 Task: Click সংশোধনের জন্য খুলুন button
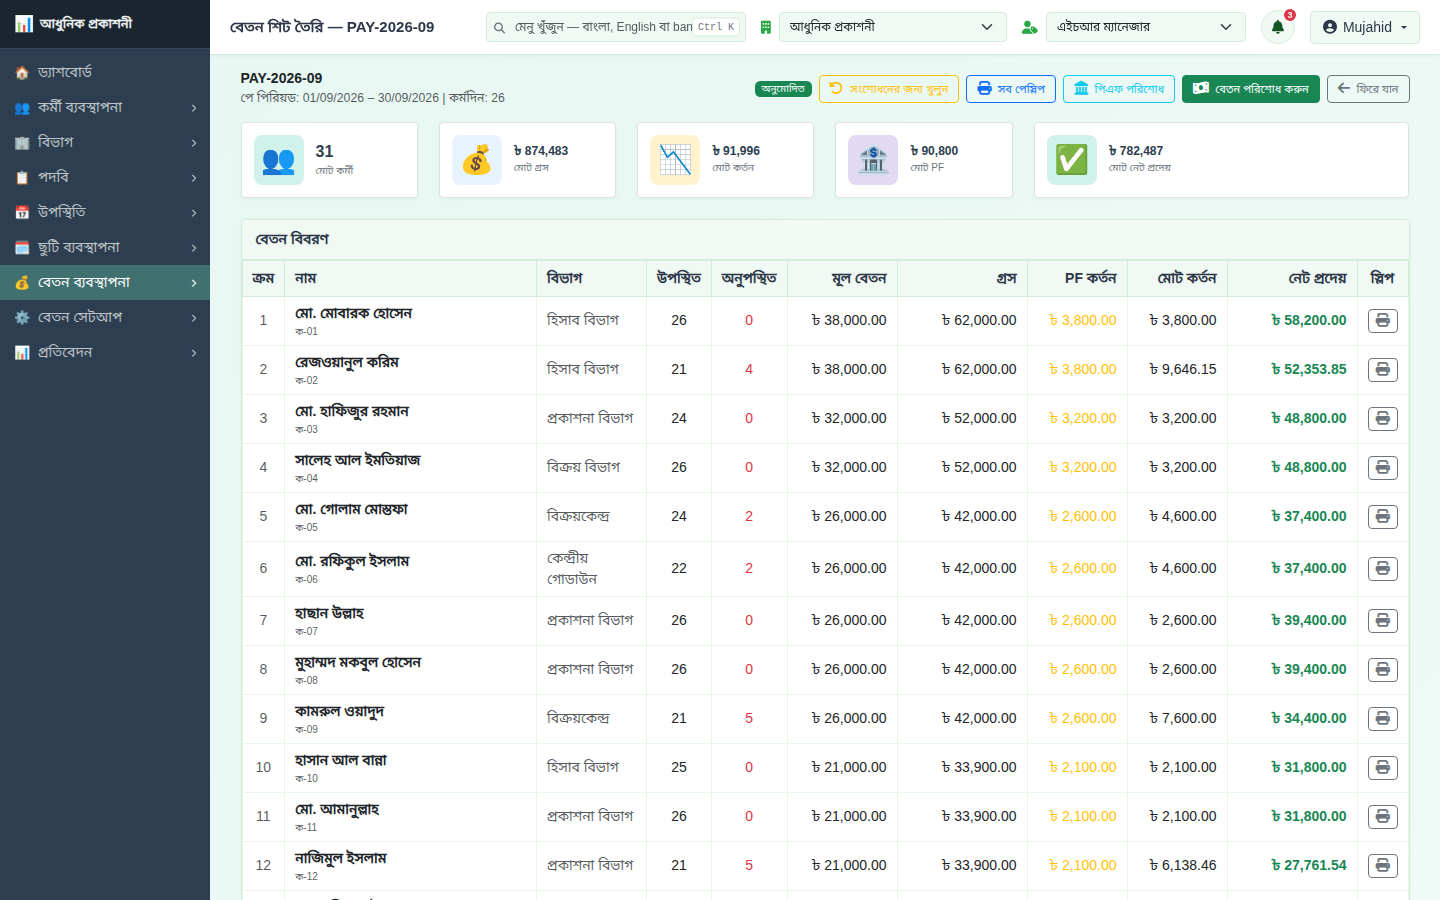coord(888,89)
